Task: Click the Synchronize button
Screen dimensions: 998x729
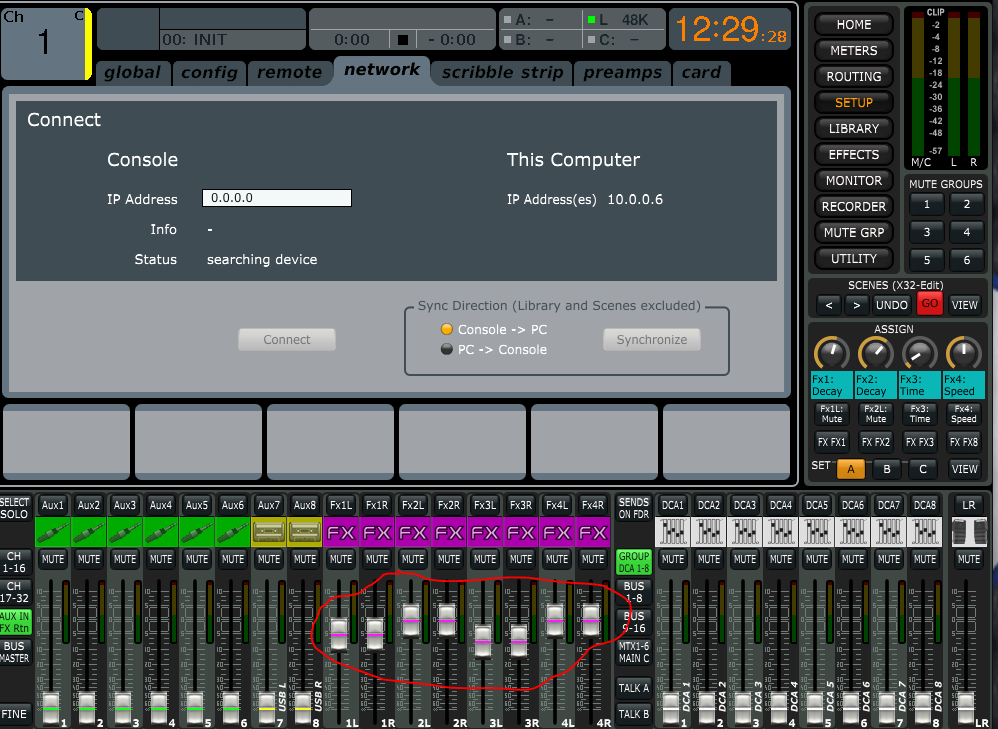Action: pos(652,339)
